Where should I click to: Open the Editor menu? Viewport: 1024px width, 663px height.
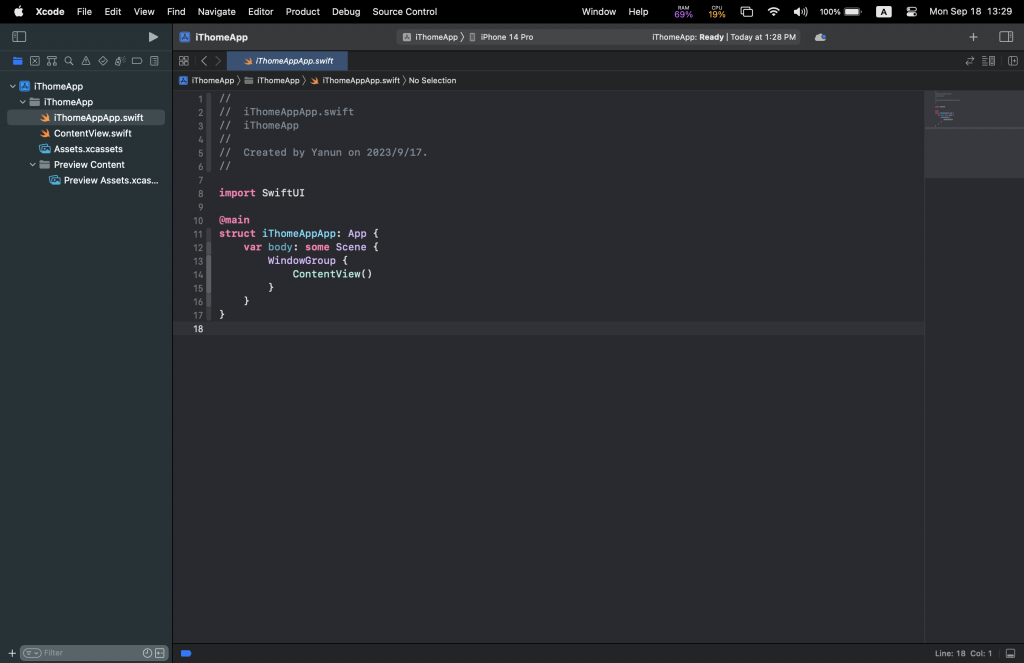tap(261, 12)
